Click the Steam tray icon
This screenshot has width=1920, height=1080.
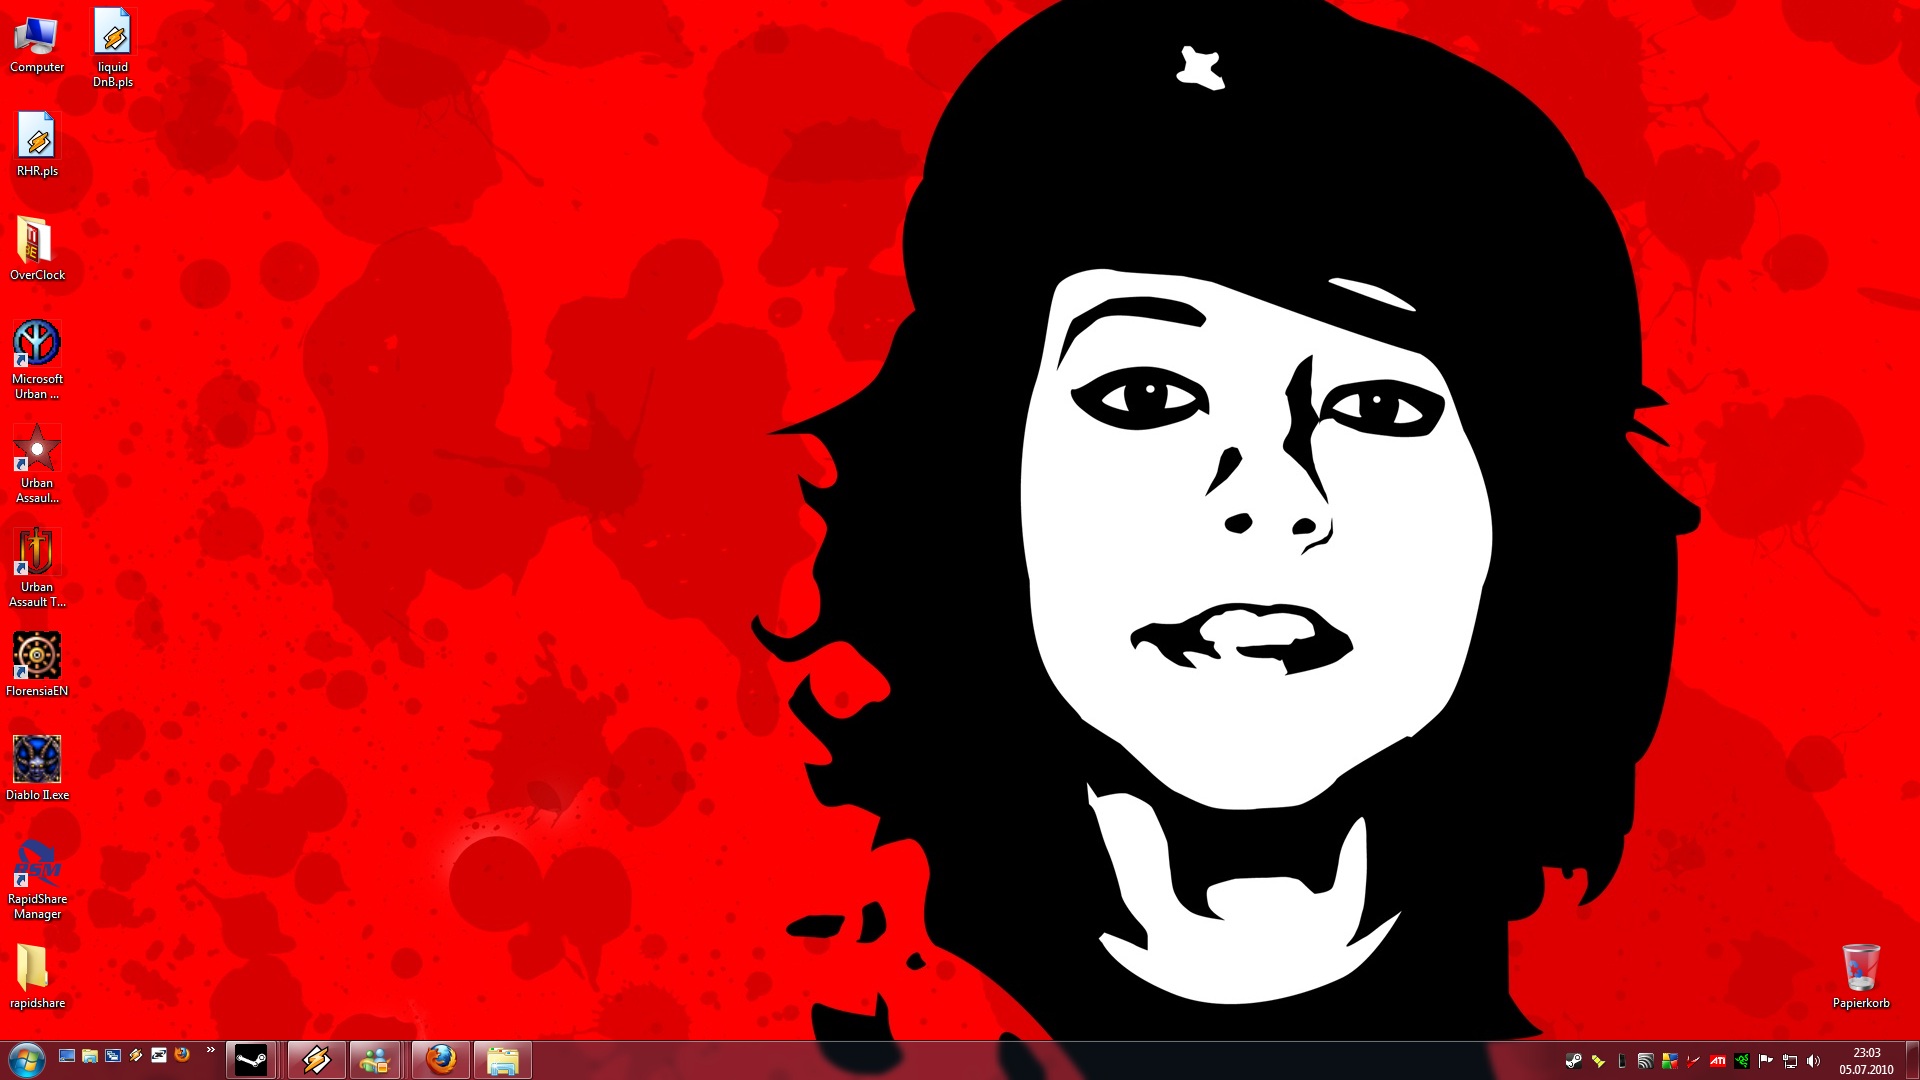pos(1573,1061)
